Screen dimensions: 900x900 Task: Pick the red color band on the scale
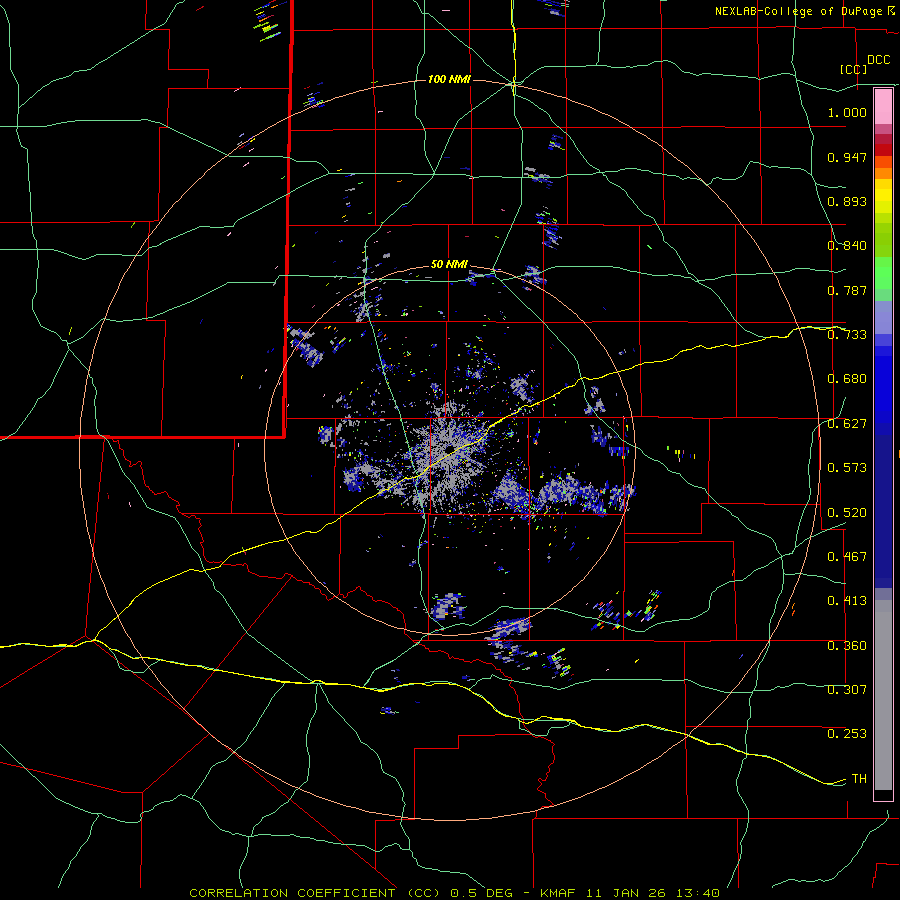[883, 150]
